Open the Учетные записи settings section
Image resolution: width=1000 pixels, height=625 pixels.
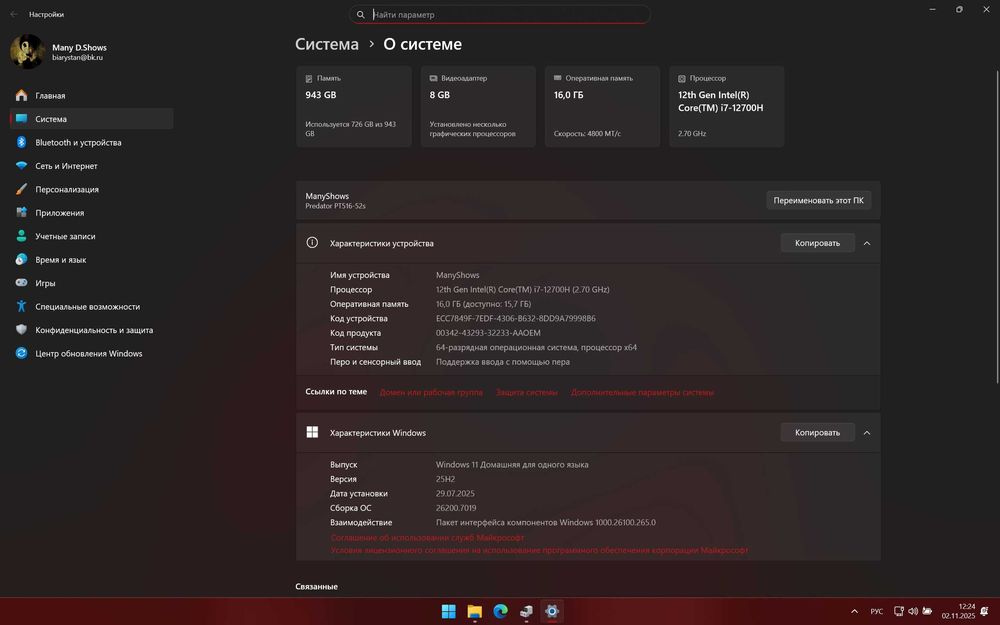pos(91,236)
